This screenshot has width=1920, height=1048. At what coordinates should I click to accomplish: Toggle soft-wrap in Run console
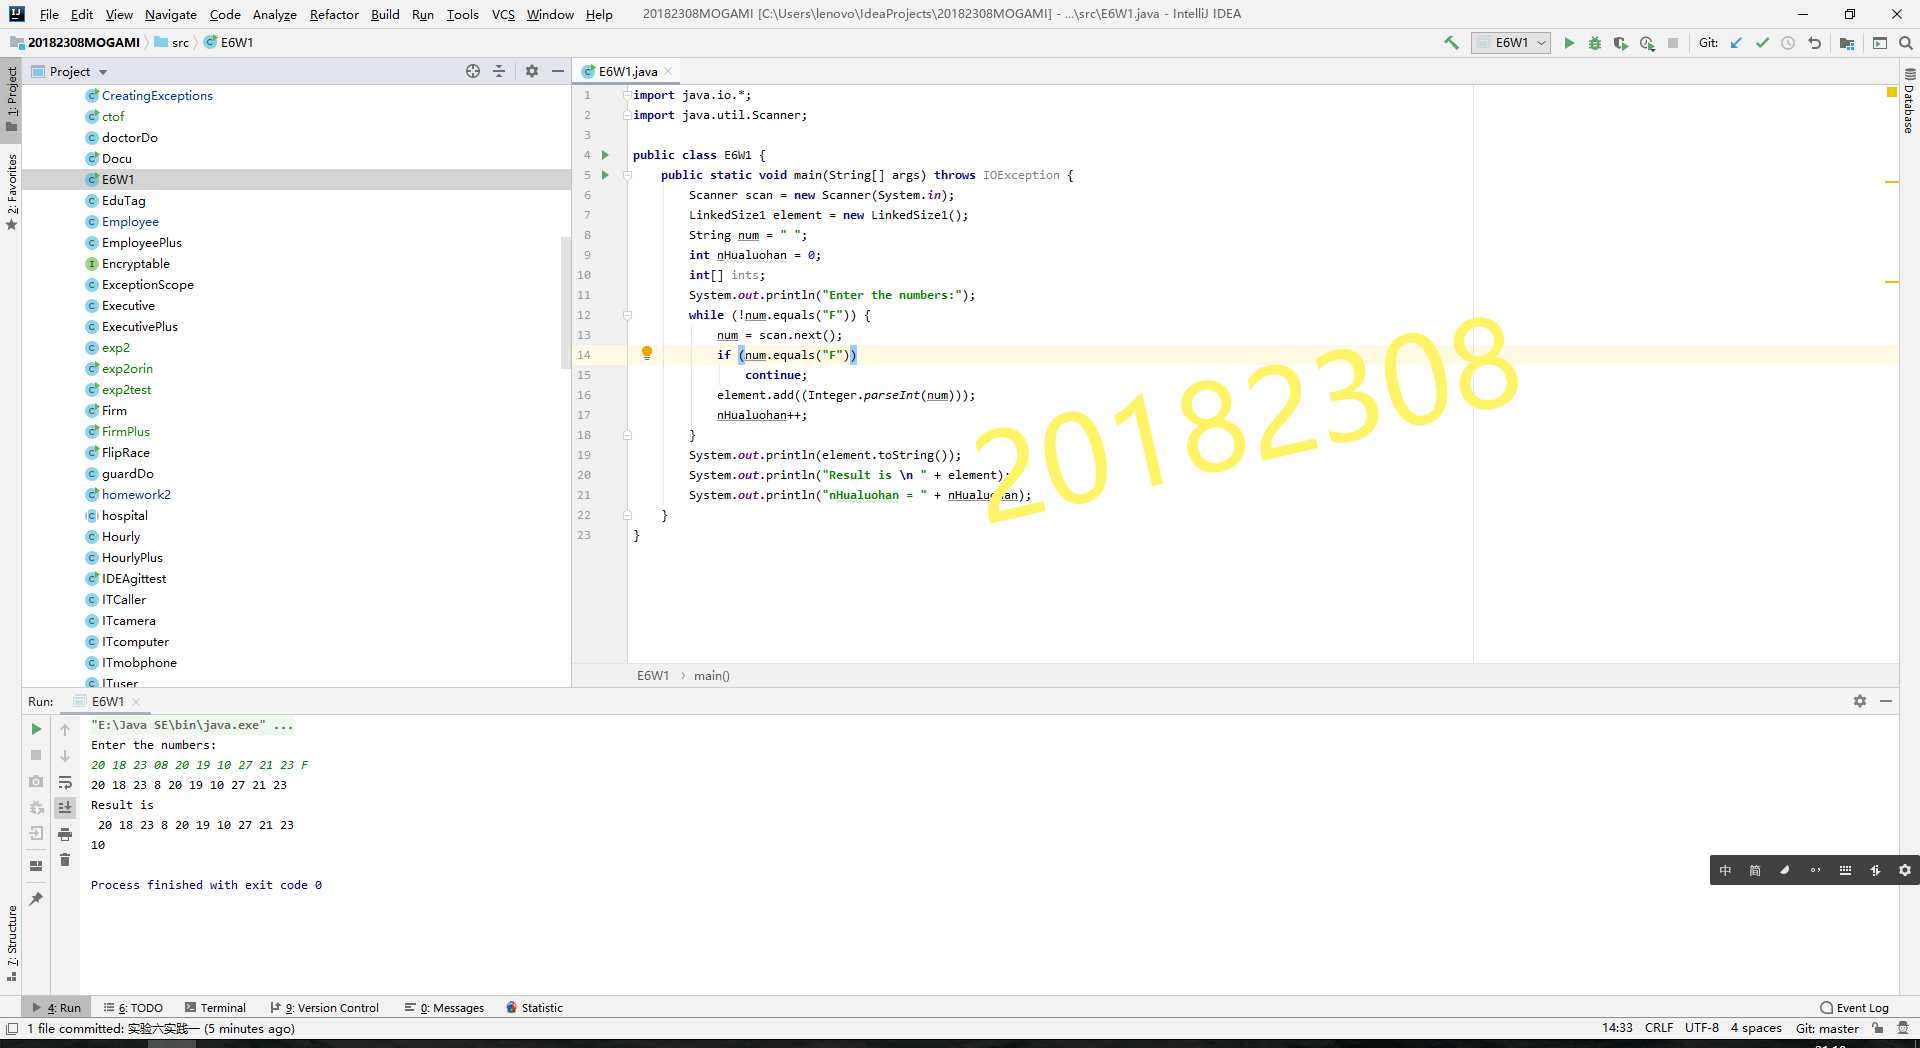65,782
